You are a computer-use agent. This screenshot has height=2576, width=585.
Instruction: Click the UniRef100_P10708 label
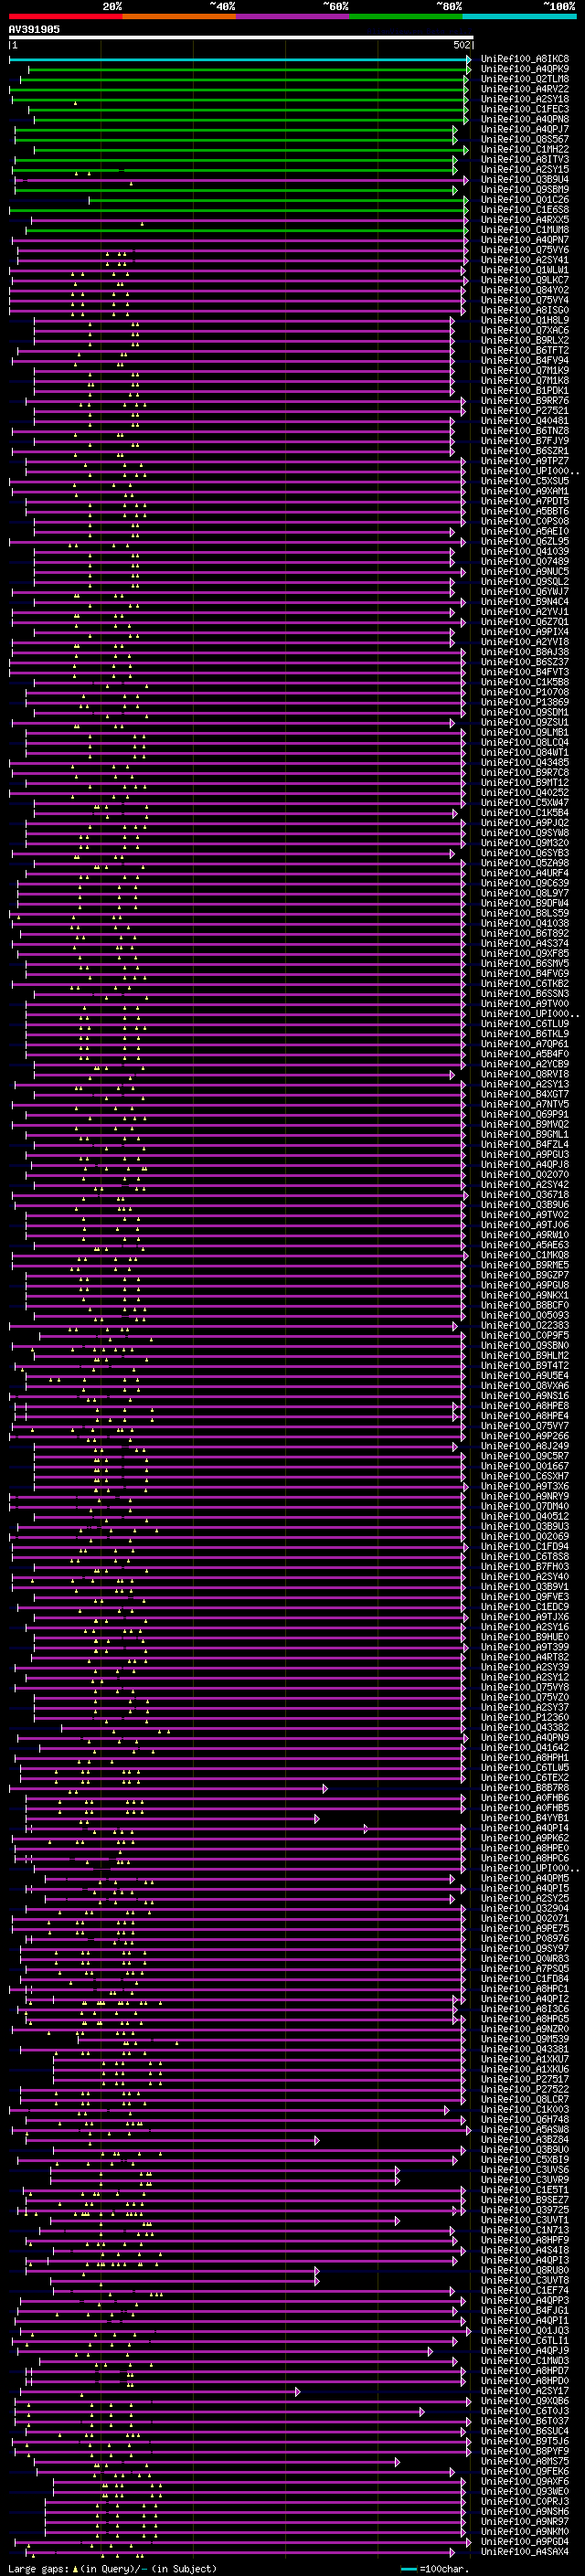(525, 692)
